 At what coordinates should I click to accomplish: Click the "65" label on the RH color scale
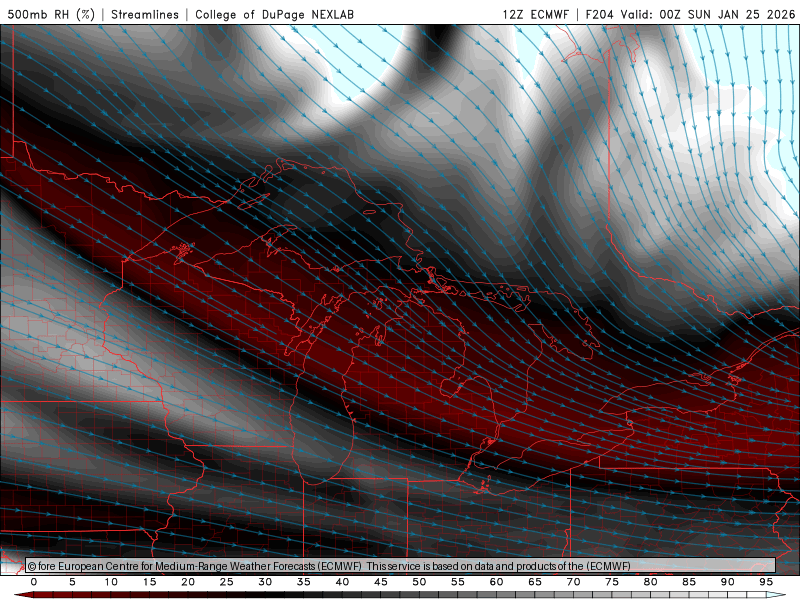[x=535, y=582]
